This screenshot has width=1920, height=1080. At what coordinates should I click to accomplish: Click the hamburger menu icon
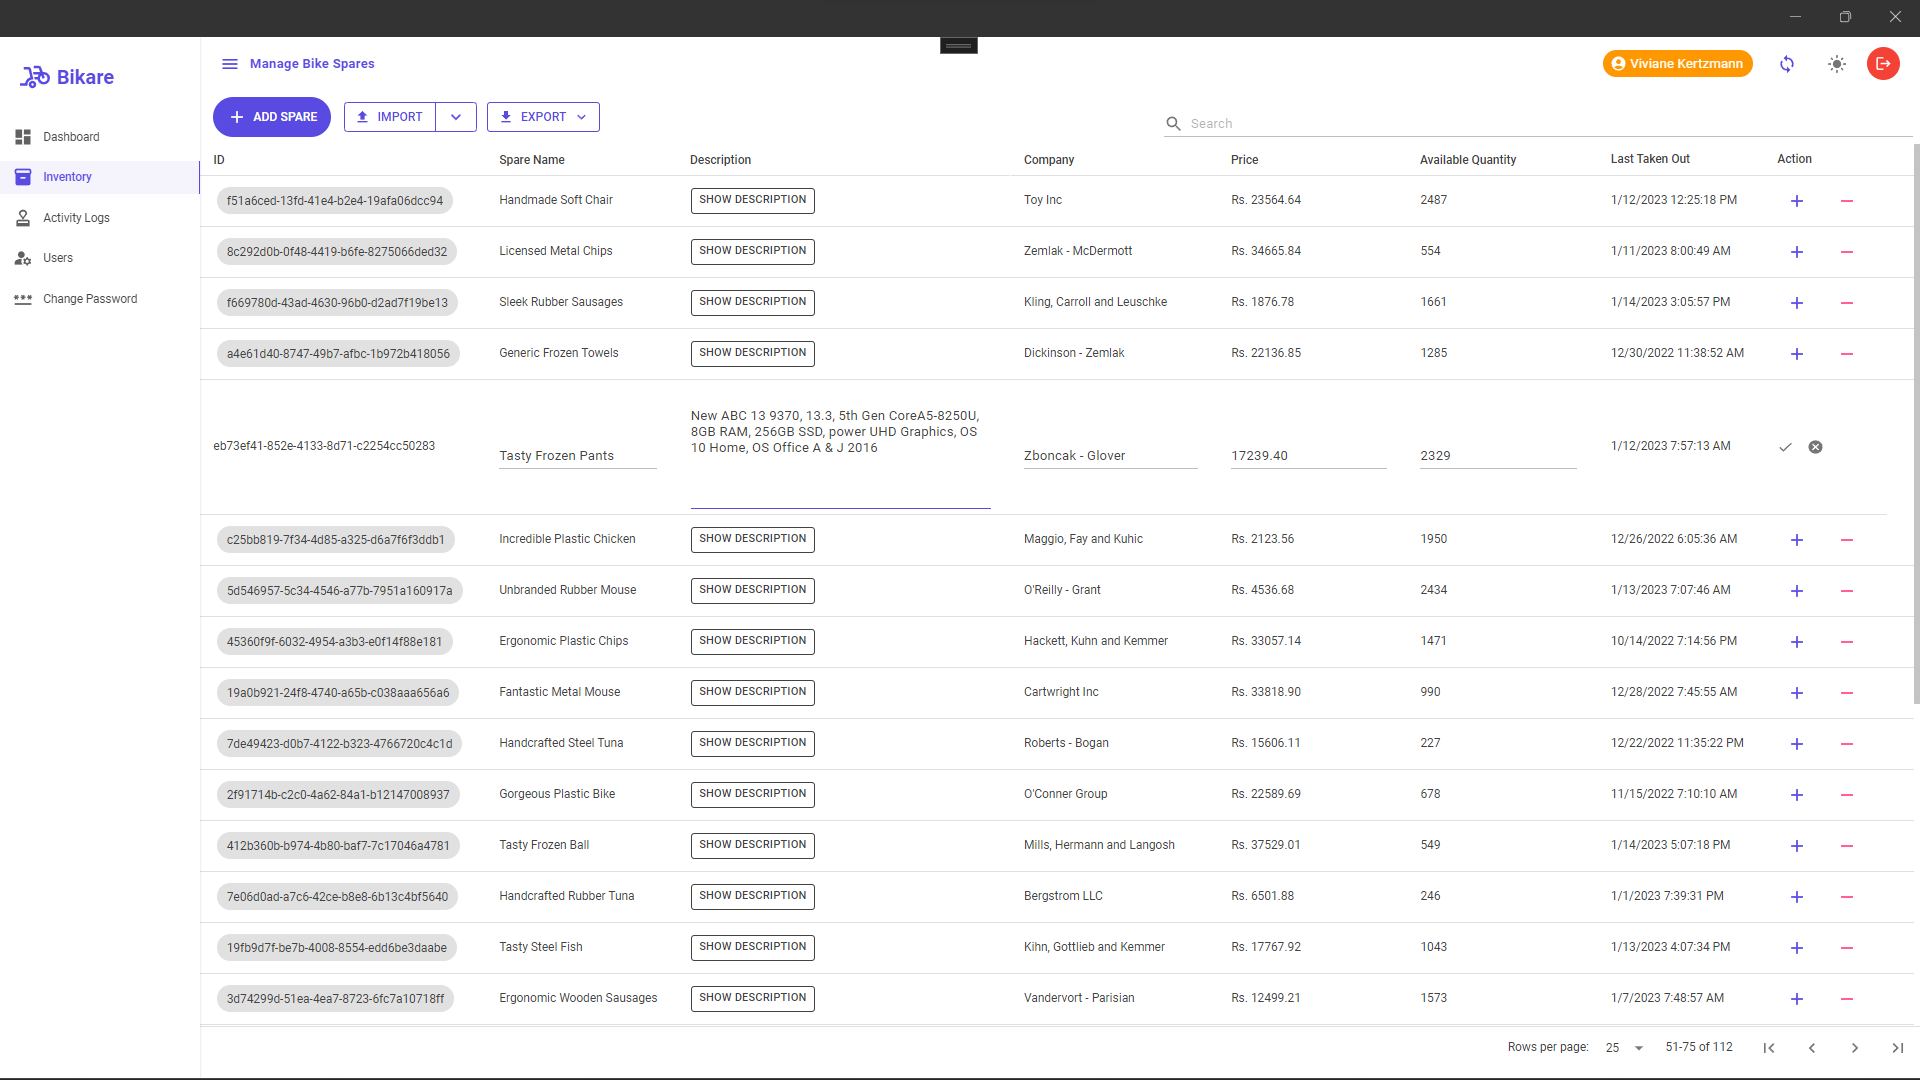coord(229,64)
